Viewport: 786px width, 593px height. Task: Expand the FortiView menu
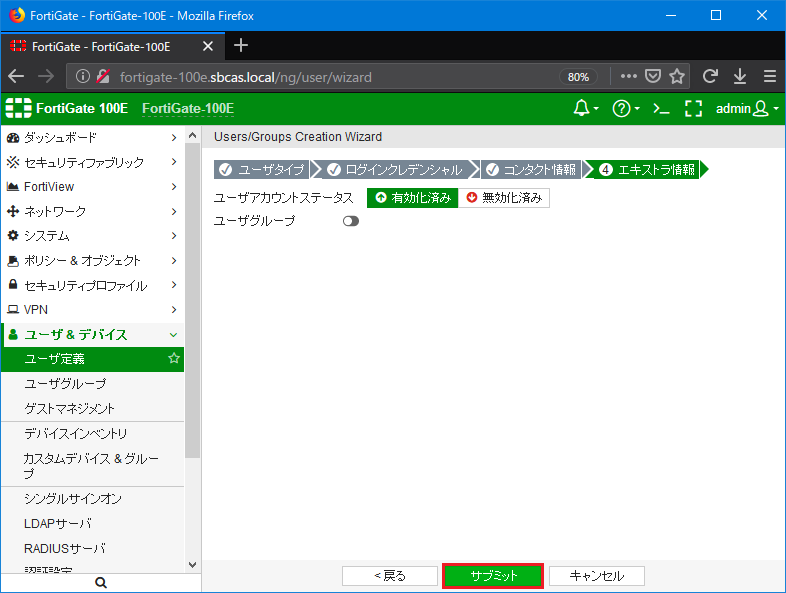[x=92, y=186]
